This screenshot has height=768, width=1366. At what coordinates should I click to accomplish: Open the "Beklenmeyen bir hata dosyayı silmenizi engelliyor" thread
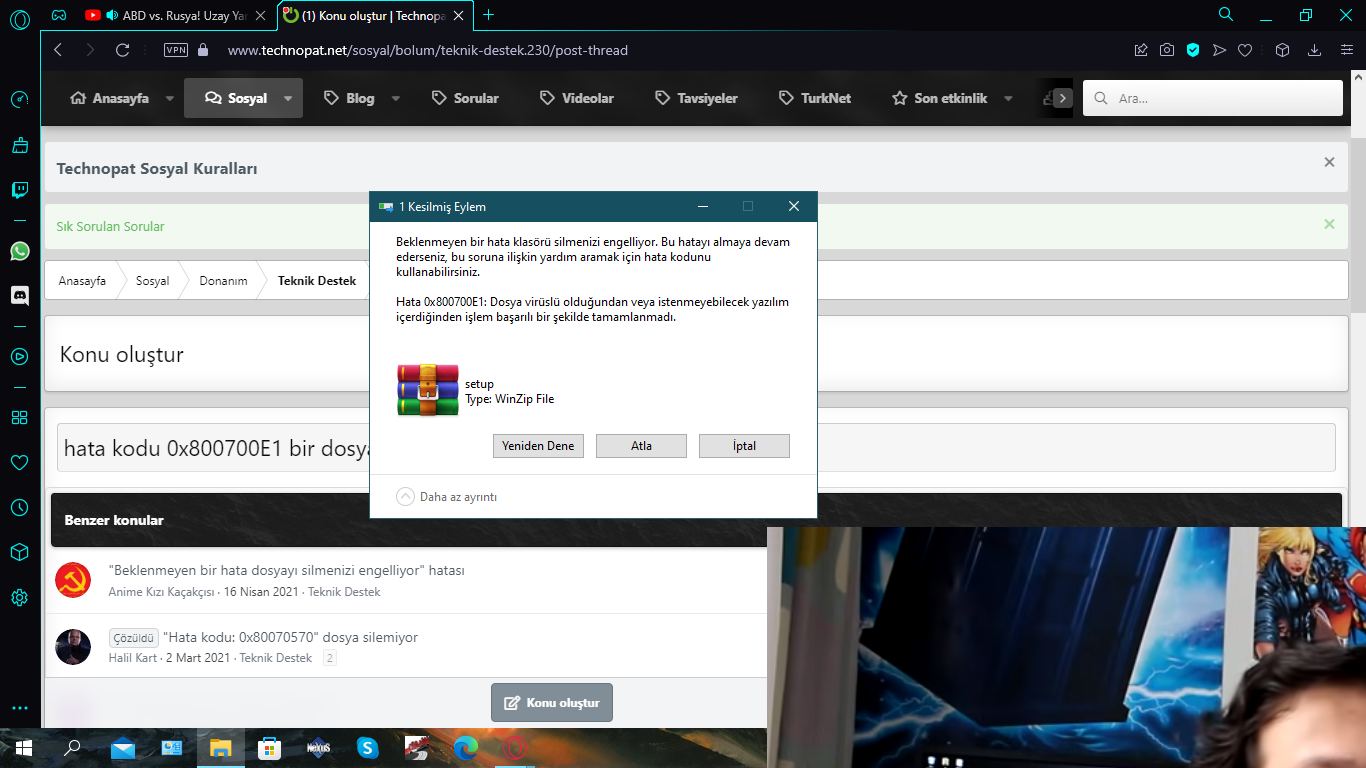pos(286,570)
